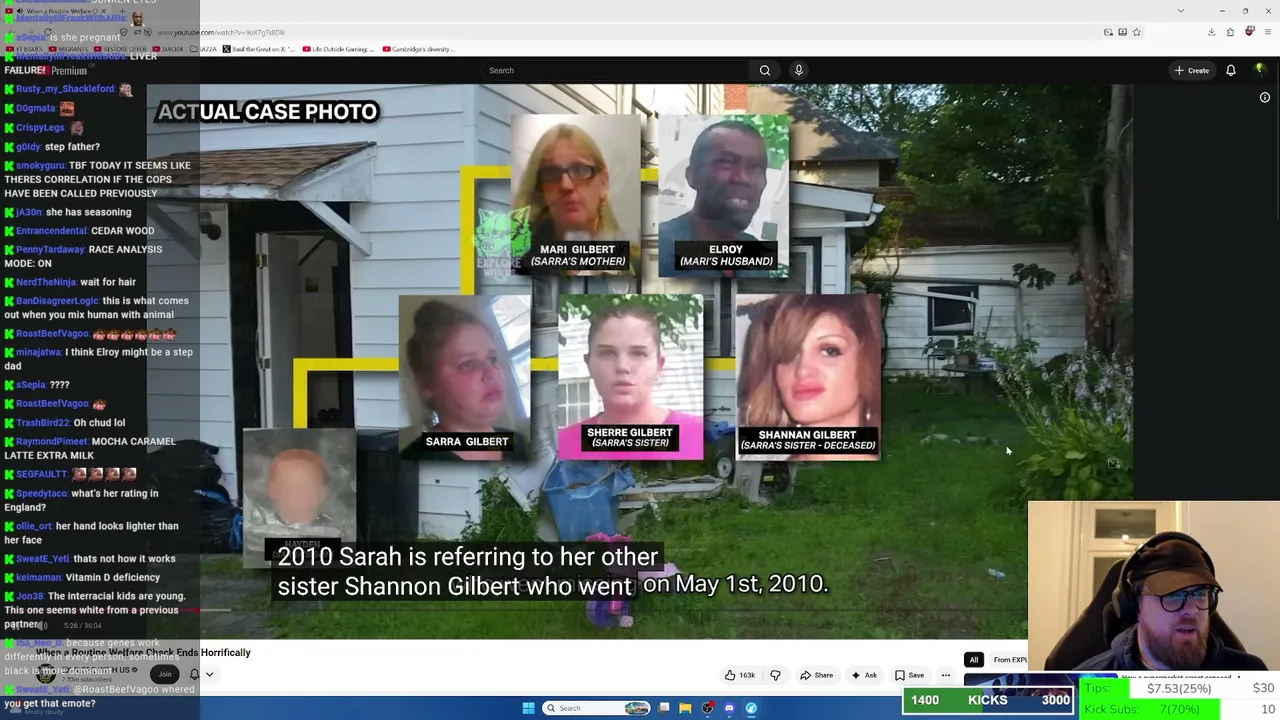Open the more actions ellipsis menu
The width and height of the screenshot is (1280, 720).
click(x=945, y=675)
